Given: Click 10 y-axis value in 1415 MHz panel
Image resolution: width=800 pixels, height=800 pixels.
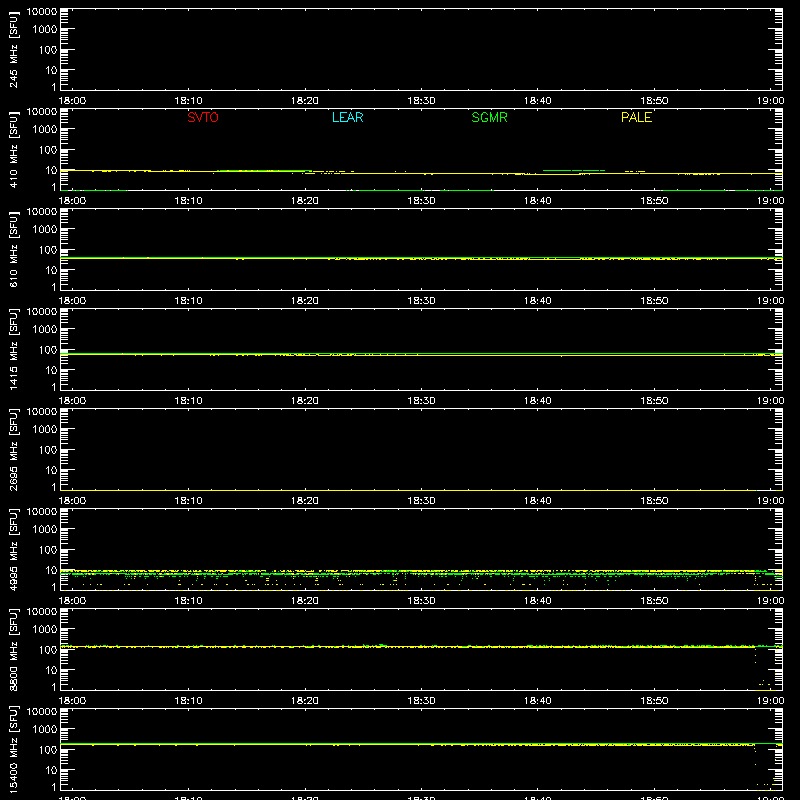Looking at the screenshot, I should tap(51, 370).
